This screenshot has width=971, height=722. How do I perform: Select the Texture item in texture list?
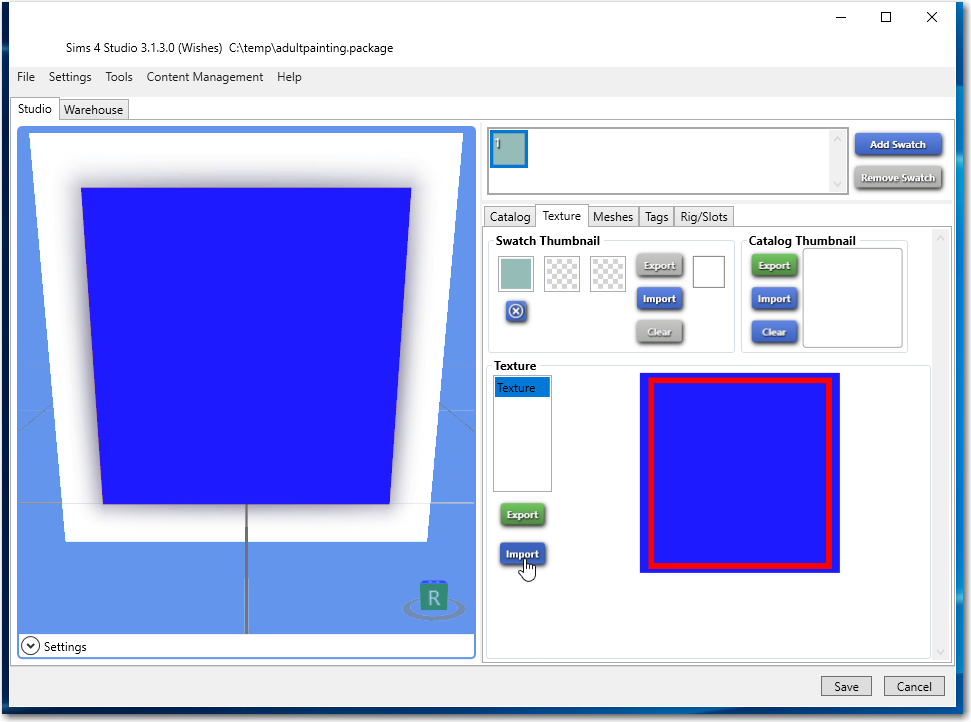(x=522, y=388)
